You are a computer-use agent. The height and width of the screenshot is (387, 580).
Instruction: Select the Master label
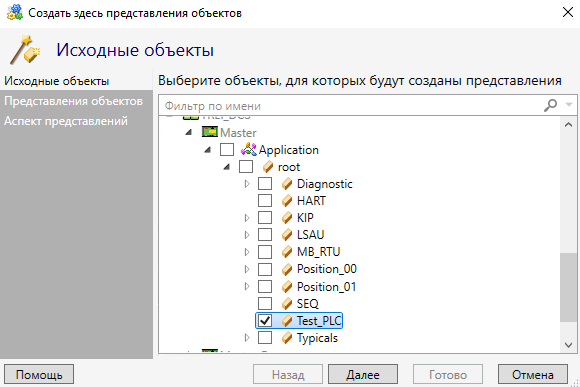238,132
